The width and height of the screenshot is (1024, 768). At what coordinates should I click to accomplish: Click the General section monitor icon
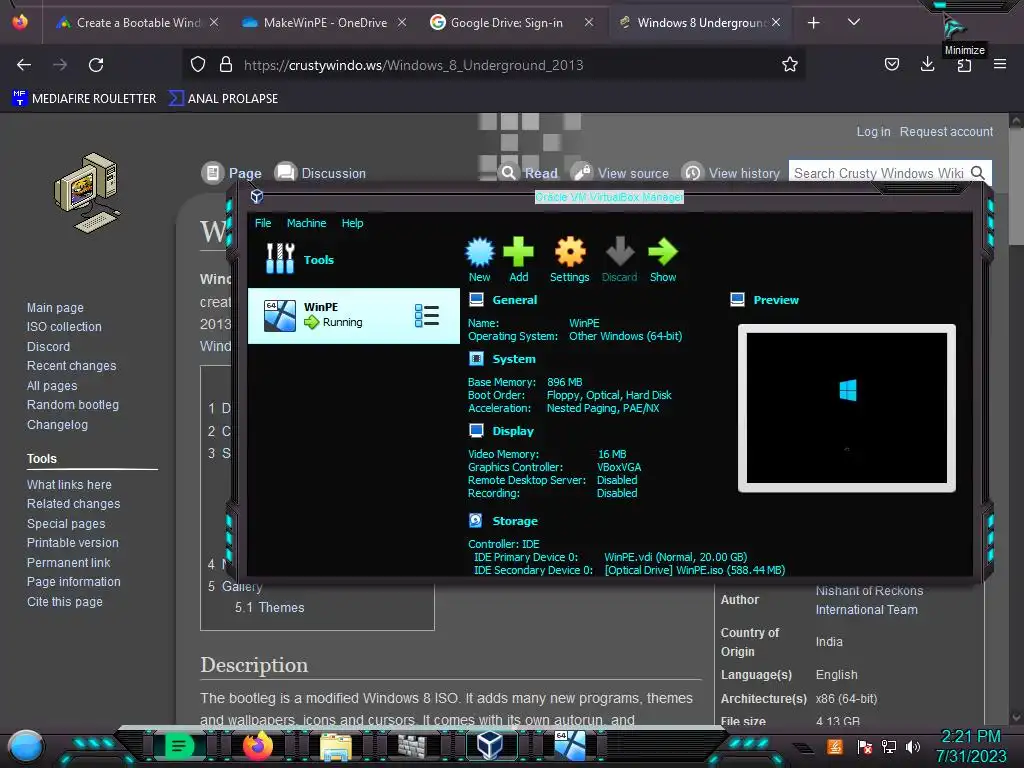pyautogui.click(x=477, y=300)
